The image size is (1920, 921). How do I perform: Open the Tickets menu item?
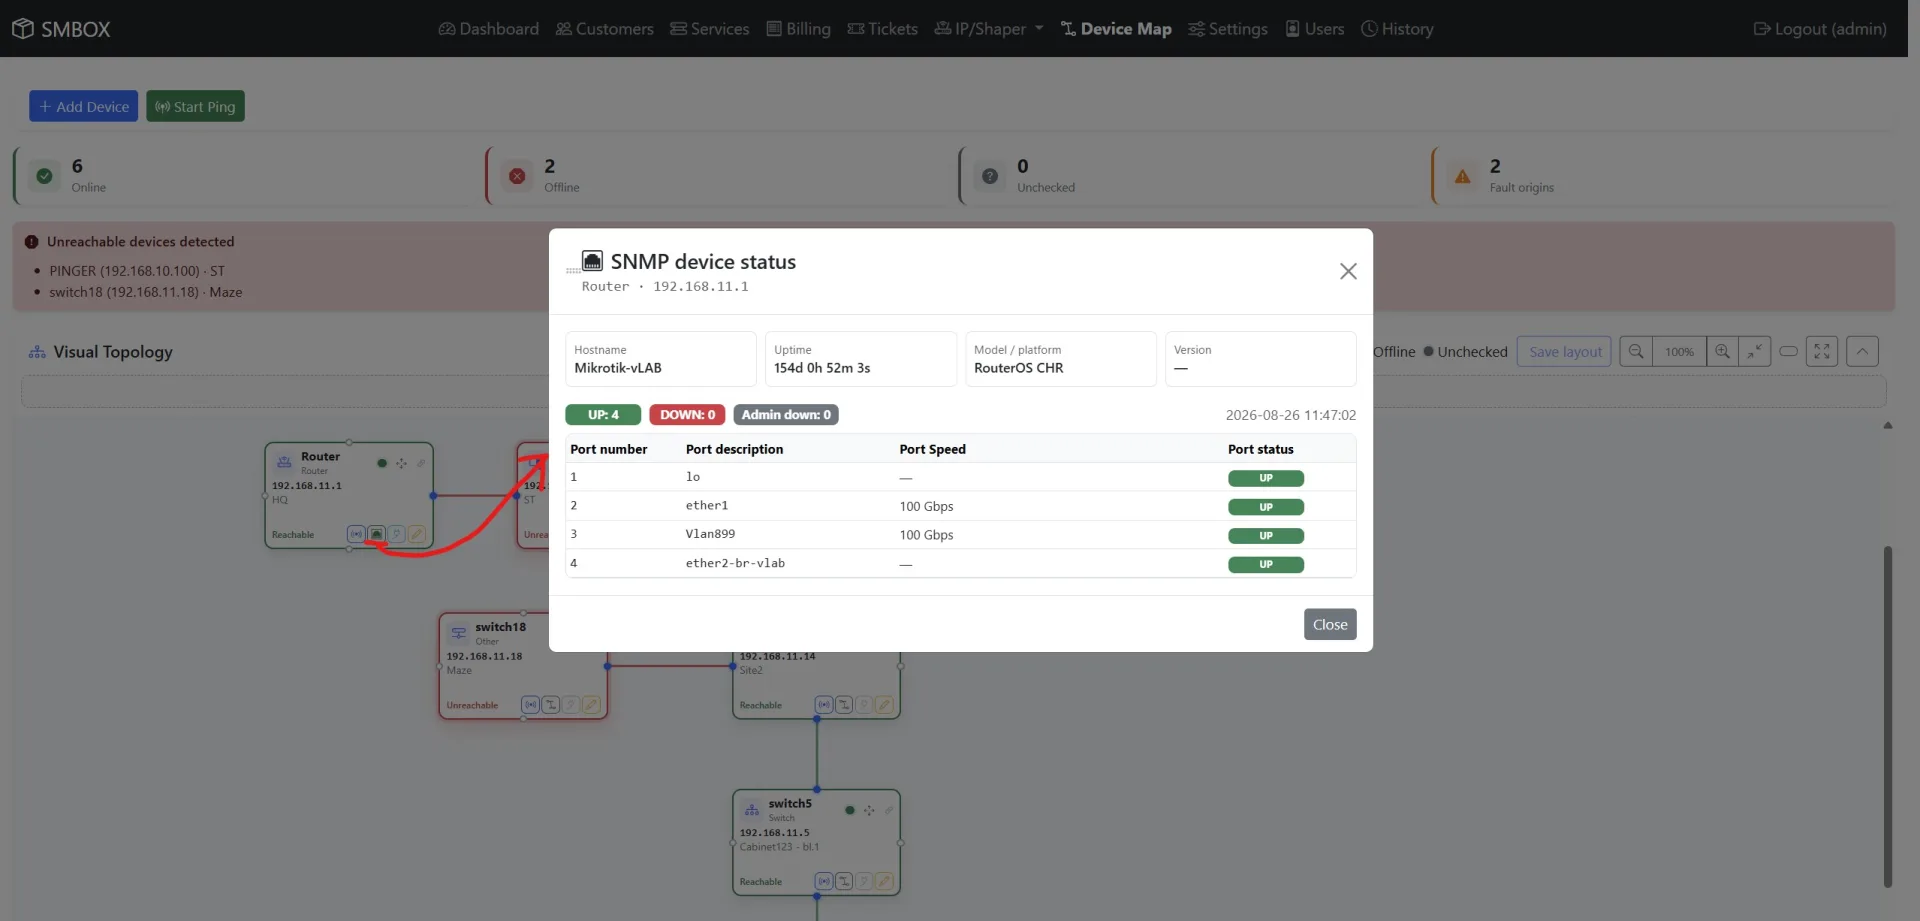pos(883,29)
